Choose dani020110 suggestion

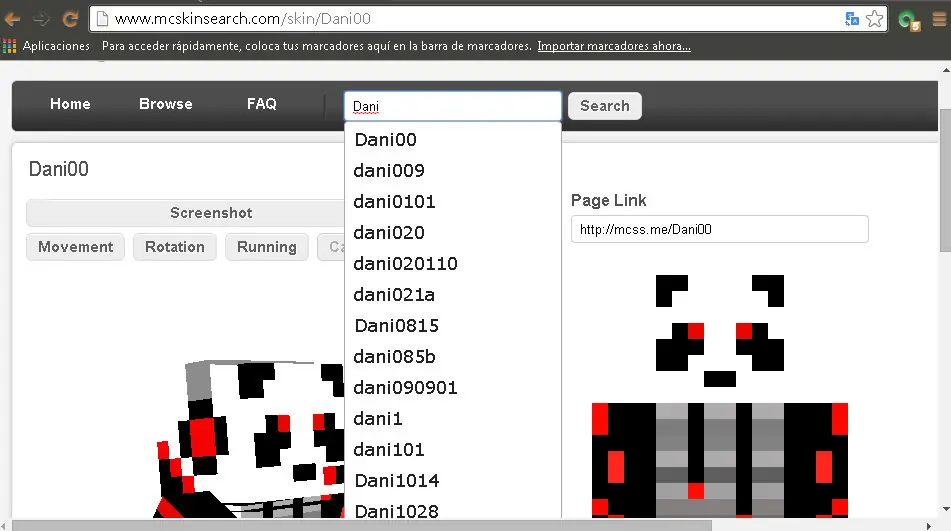click(452, 264)
